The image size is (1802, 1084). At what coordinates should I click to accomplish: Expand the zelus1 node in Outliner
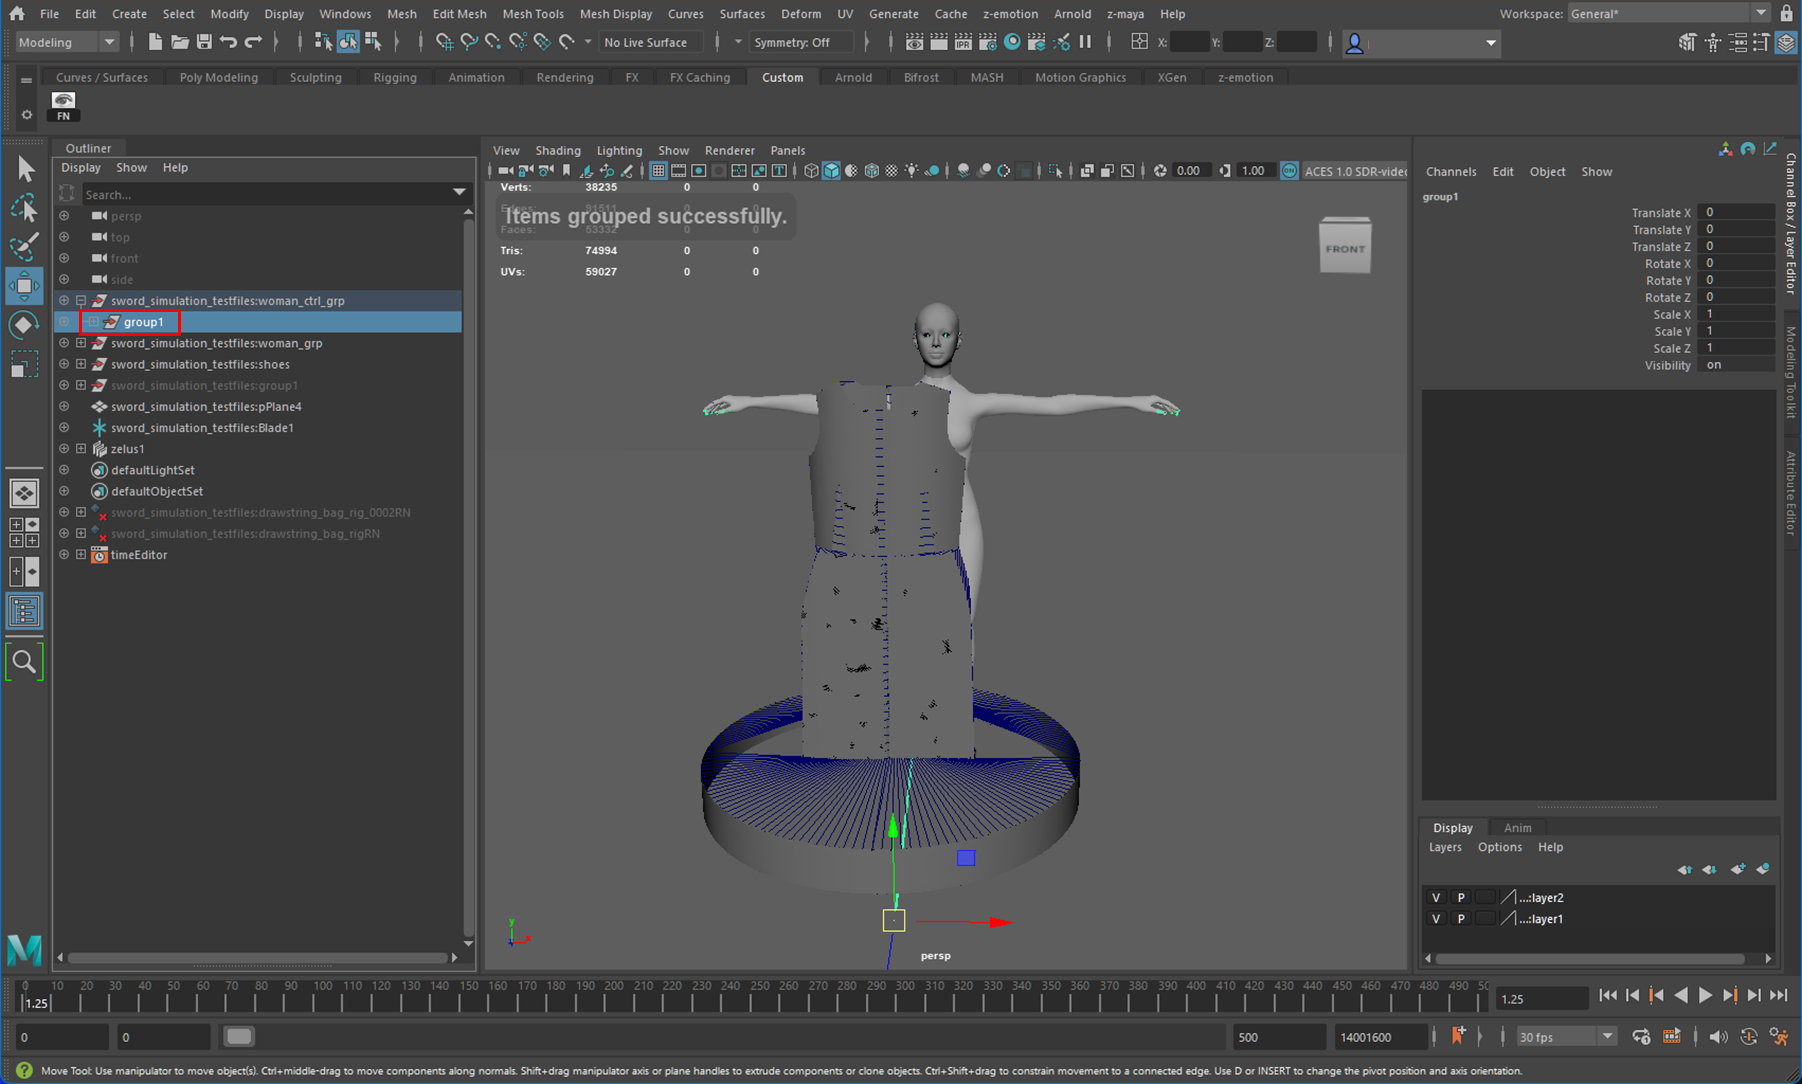click(81, 449)
